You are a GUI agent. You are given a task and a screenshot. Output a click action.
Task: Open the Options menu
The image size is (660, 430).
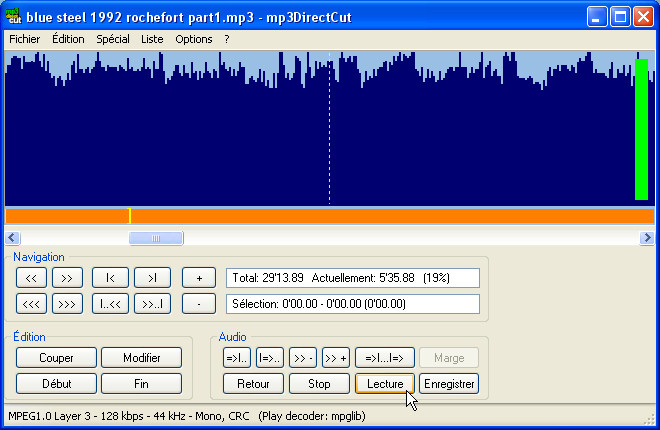pos(193,39)
